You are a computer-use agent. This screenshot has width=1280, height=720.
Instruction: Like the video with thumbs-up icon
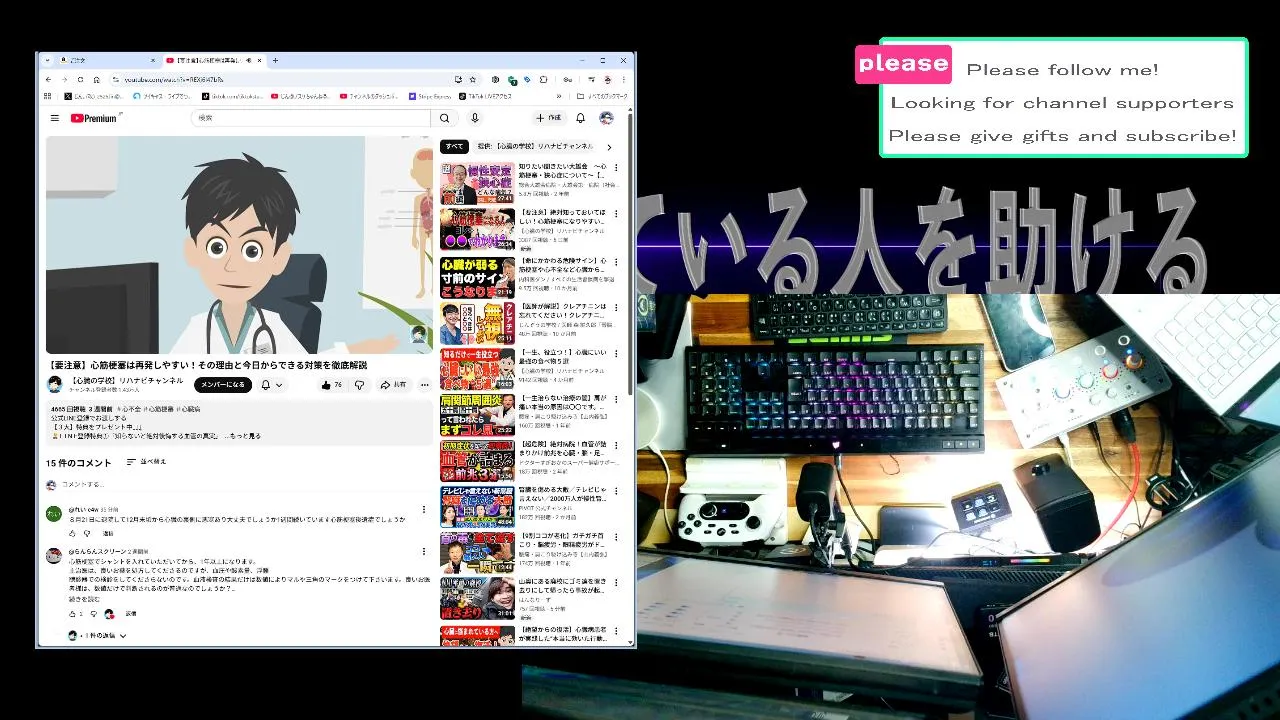330,385
